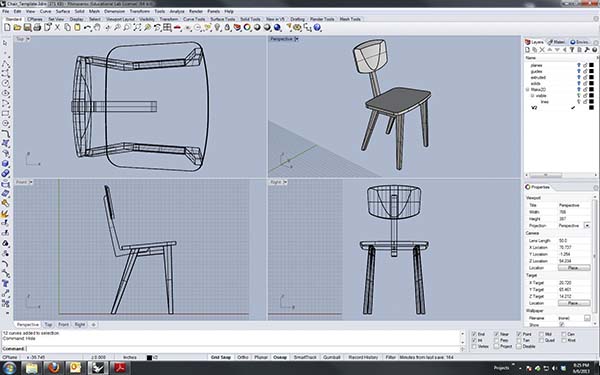Toggle the End osnap checkbox

coord(474,334)
